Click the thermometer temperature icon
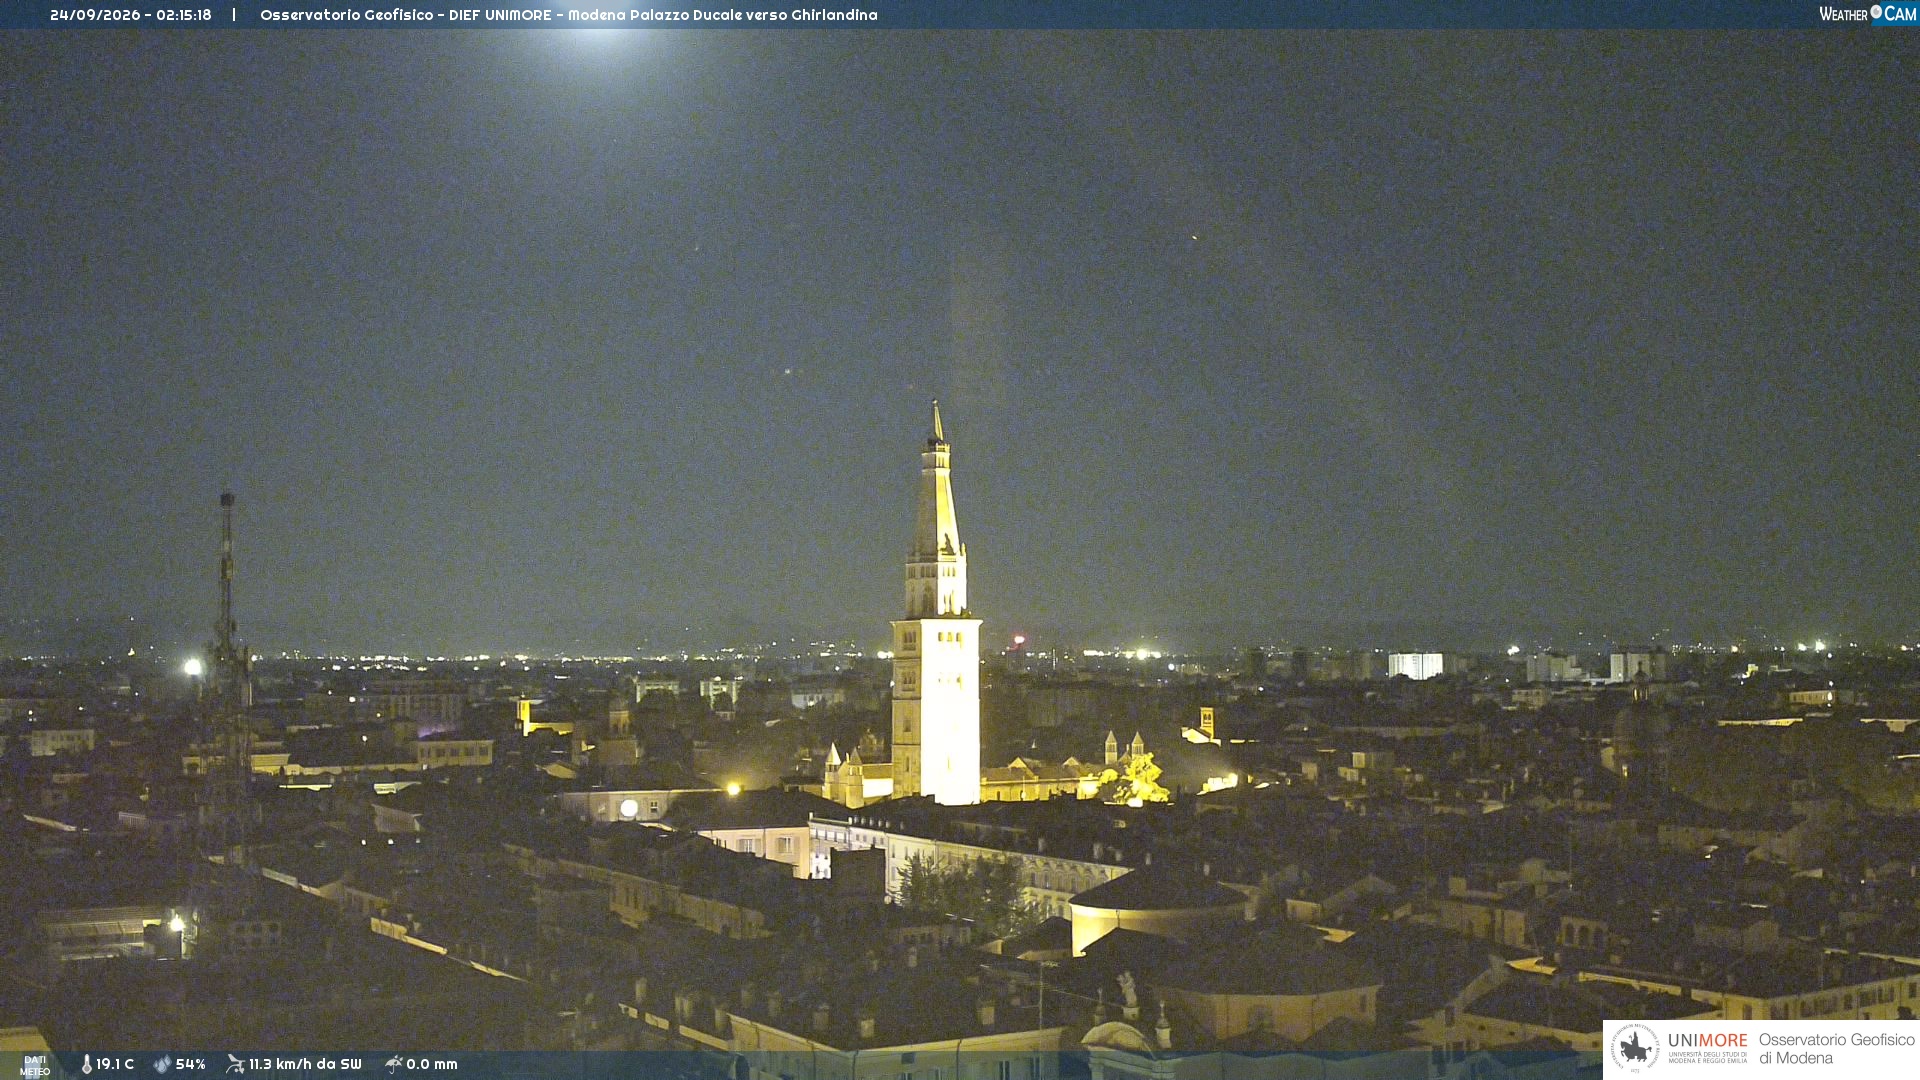1920x1080 pixels. coord(86,1064)
